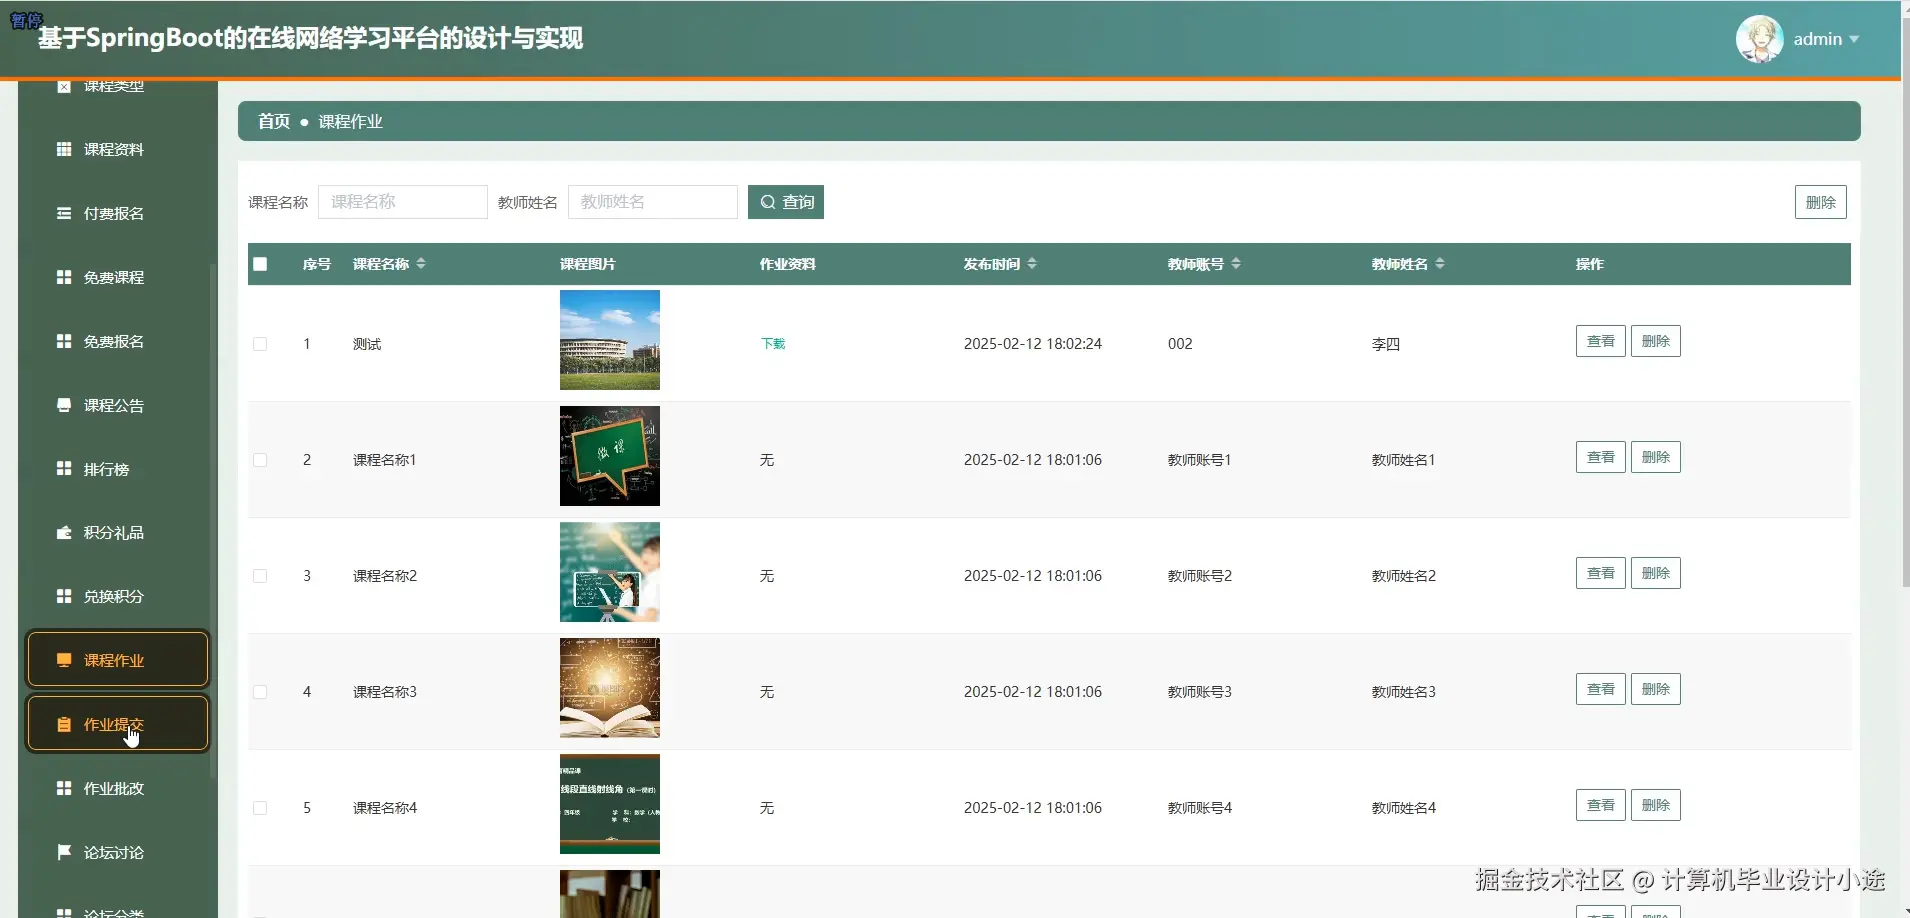Delete the 课程名称4 row

(1656, 805)
